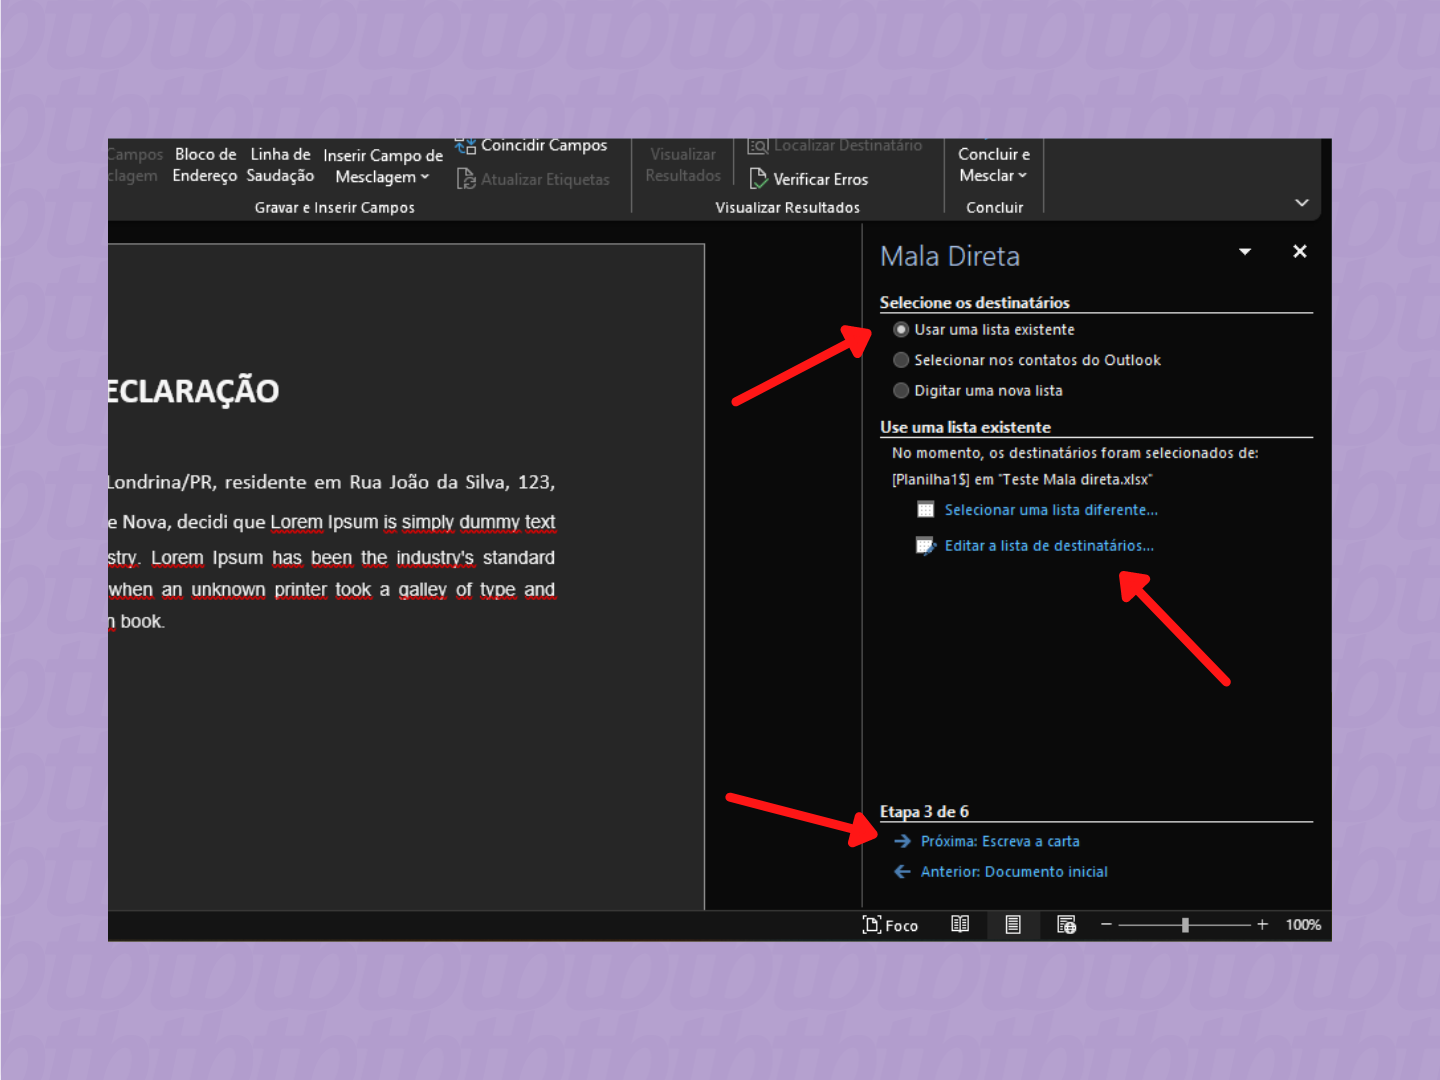The image size is (1440, 1080).
Task: Switch to Web Layout view
Action: click(x=1066, y=924)
